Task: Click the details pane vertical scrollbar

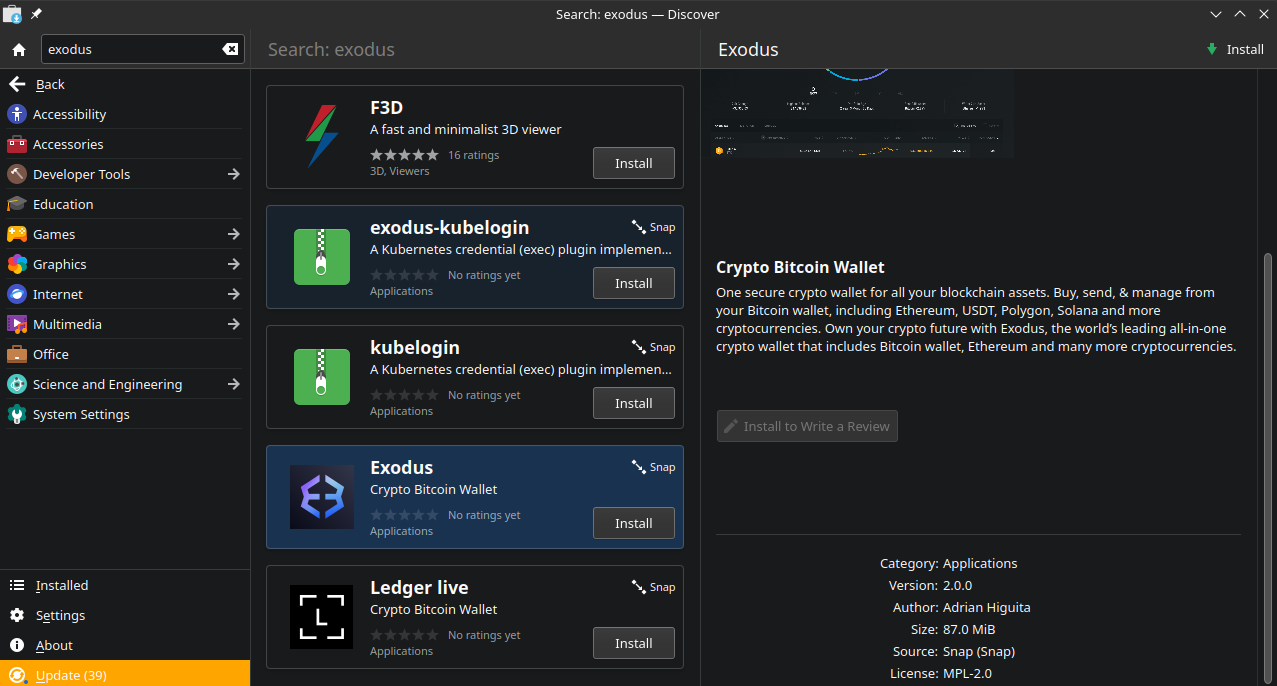Action: coord(1268,468)
